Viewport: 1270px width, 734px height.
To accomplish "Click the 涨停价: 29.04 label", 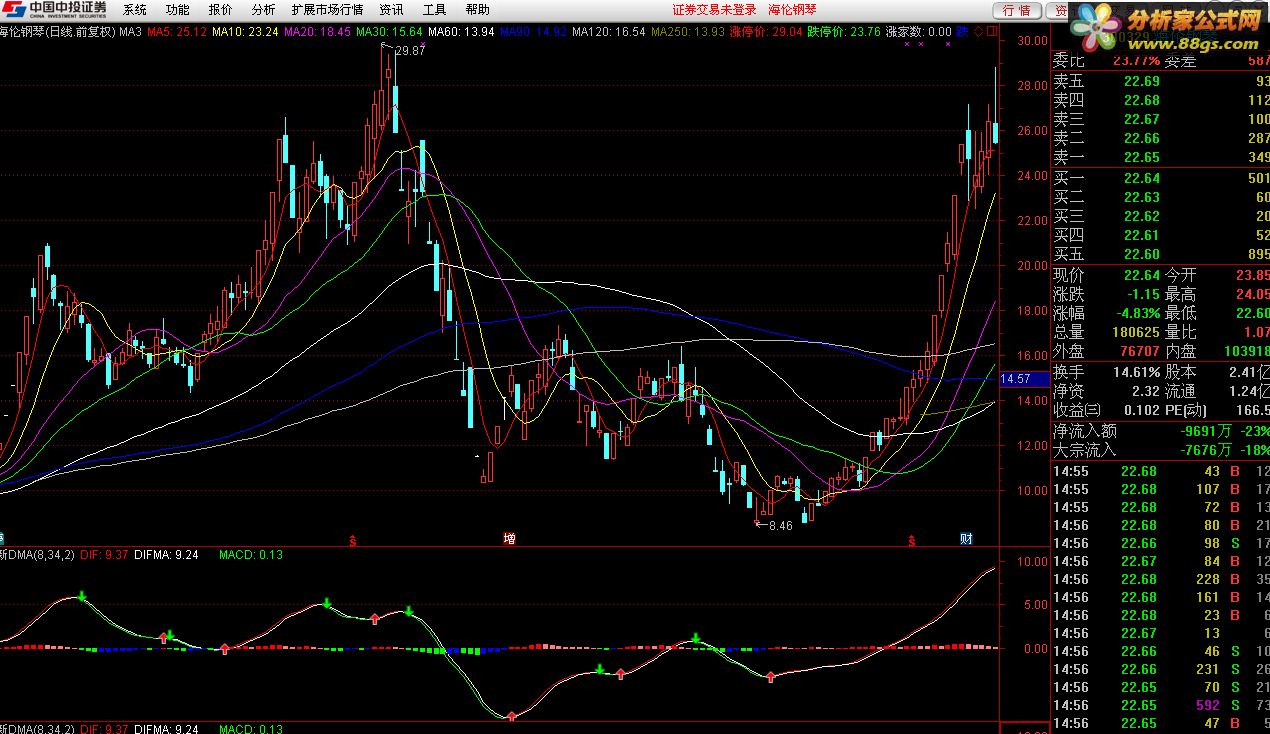I will [766, 32].
